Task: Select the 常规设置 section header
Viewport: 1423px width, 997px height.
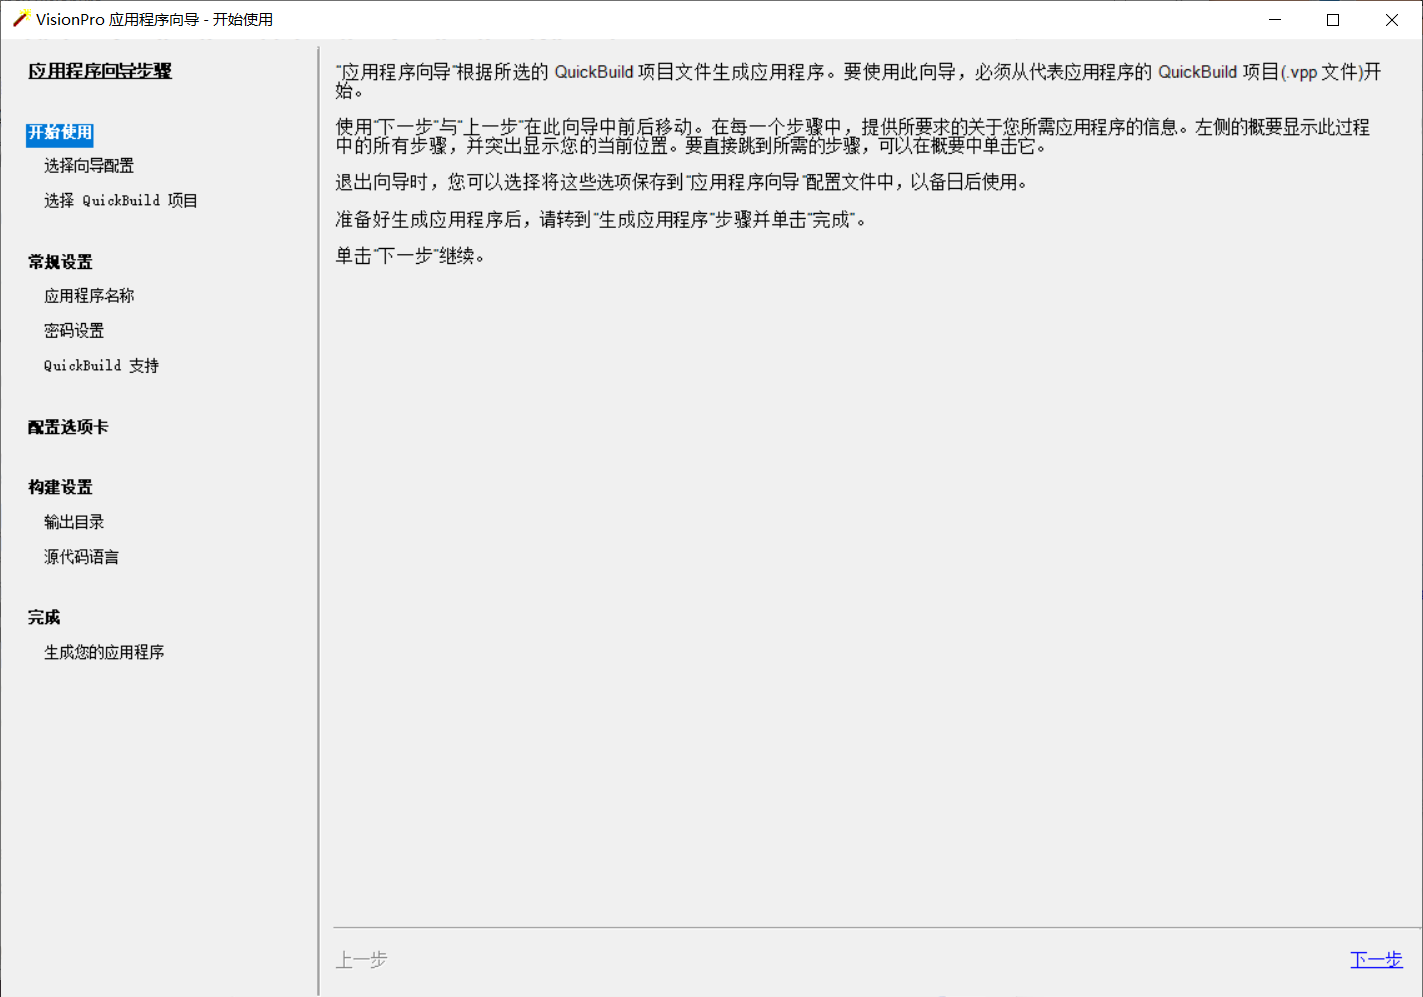Action: pyautogui.click(x=58, y=261)
